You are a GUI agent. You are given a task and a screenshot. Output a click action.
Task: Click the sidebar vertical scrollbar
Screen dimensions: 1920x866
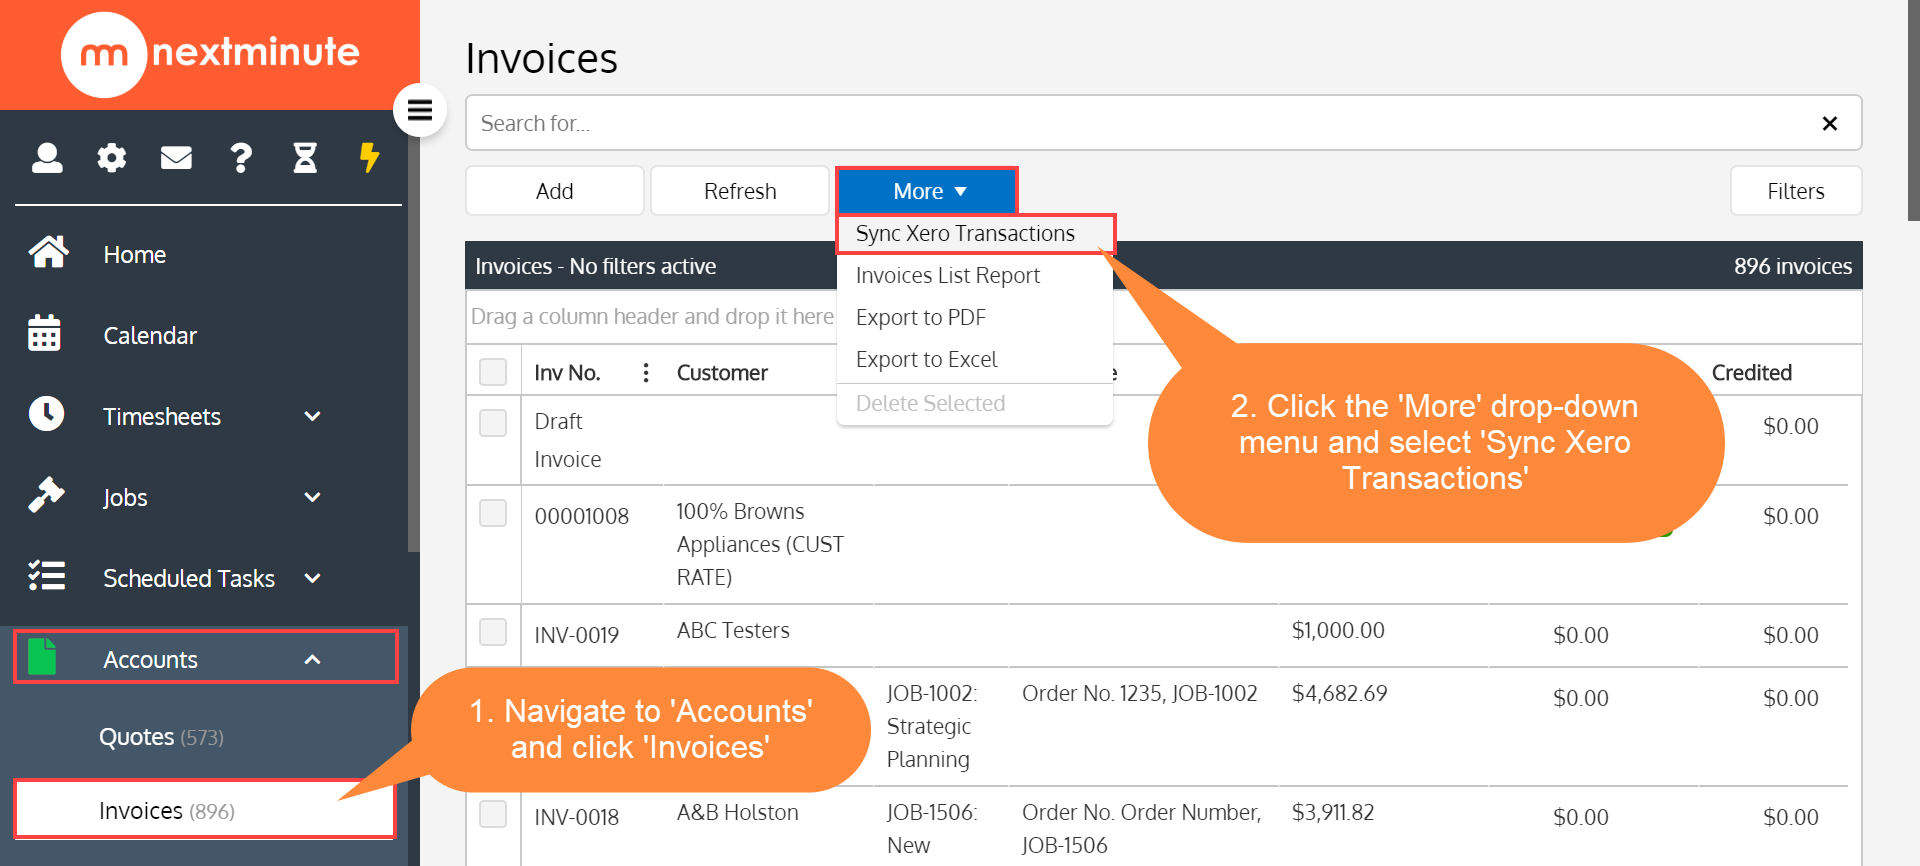click(x=413, y=330)
